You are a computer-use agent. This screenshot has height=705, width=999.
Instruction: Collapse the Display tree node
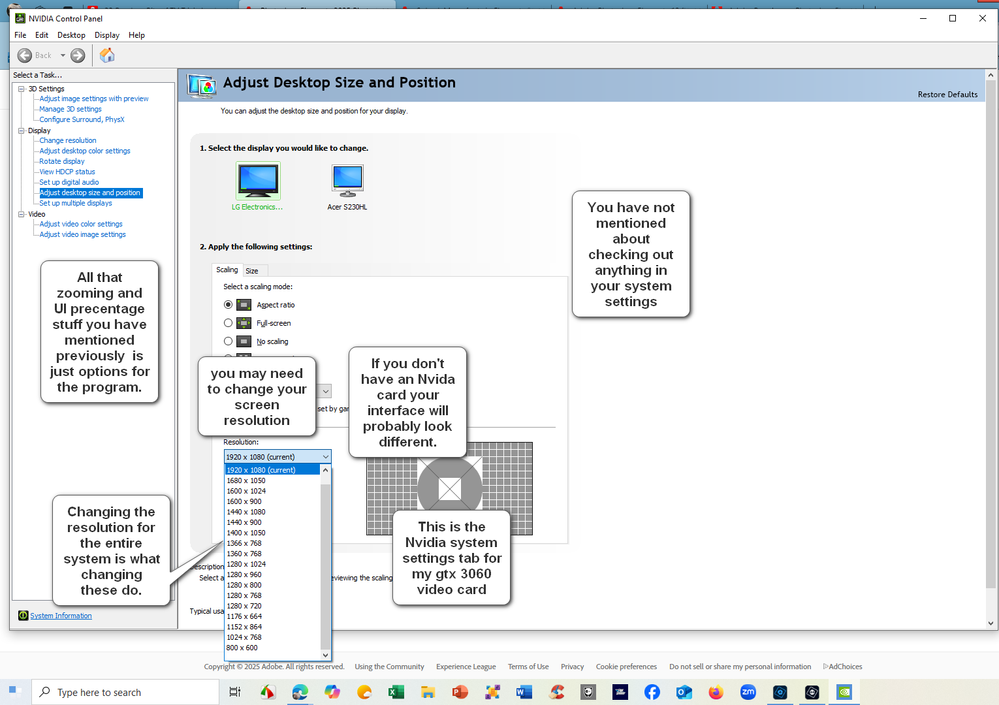pyautogui.click(x=21, y=131)
